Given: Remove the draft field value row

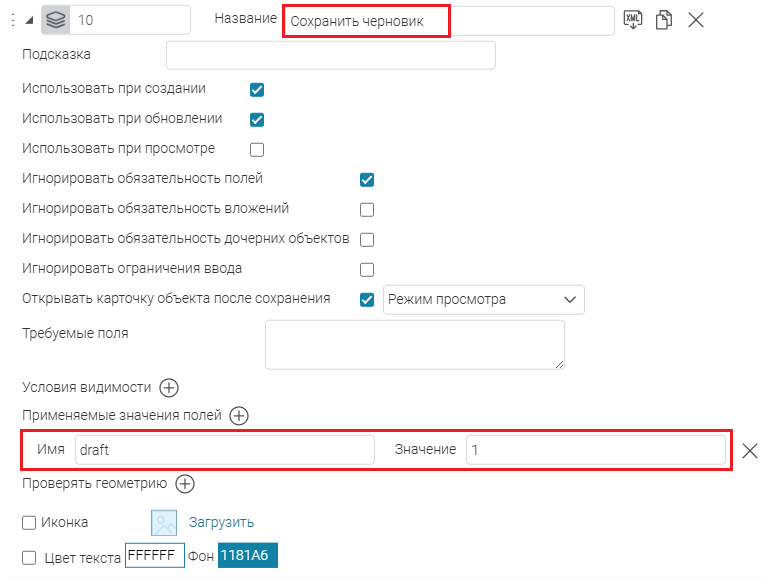Looking at the screenshot, I should pyautogui.click(x=751, y=450).
